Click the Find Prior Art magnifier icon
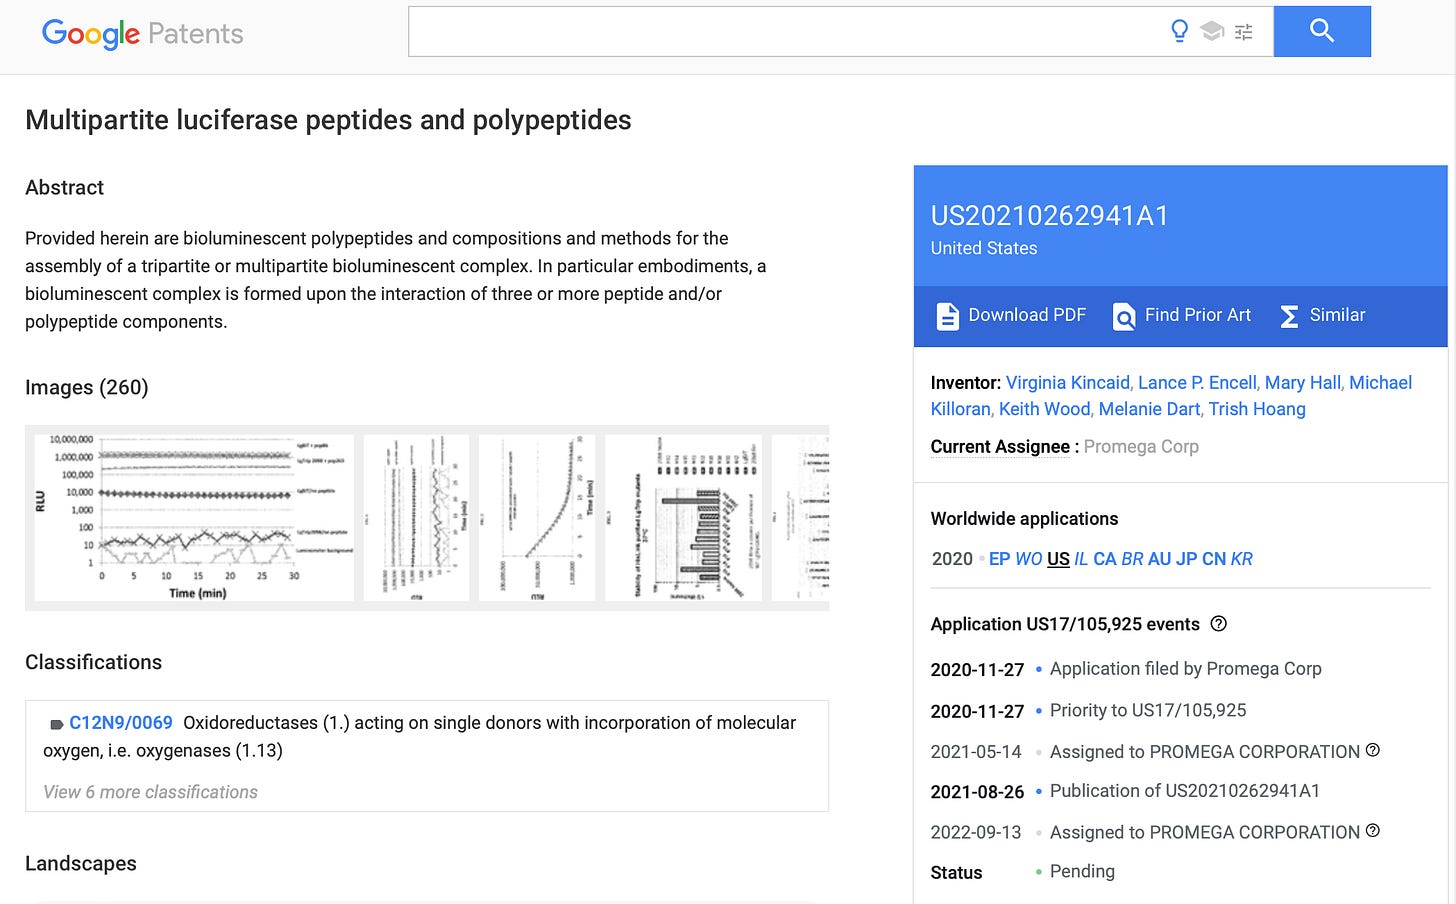Viewport: 1456px width, 904px height. pos(1124,316)
